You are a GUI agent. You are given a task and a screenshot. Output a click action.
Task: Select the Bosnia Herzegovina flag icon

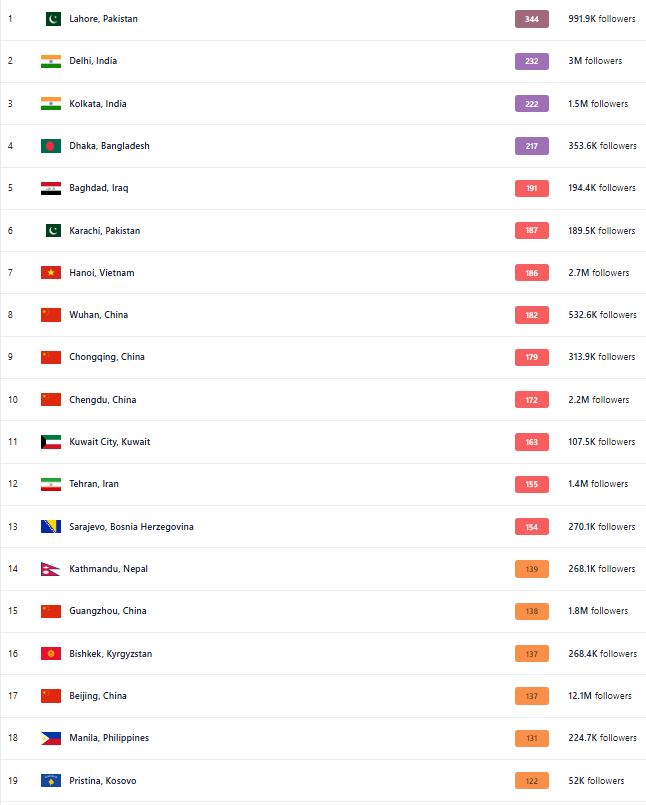click(x=51, y=527)
